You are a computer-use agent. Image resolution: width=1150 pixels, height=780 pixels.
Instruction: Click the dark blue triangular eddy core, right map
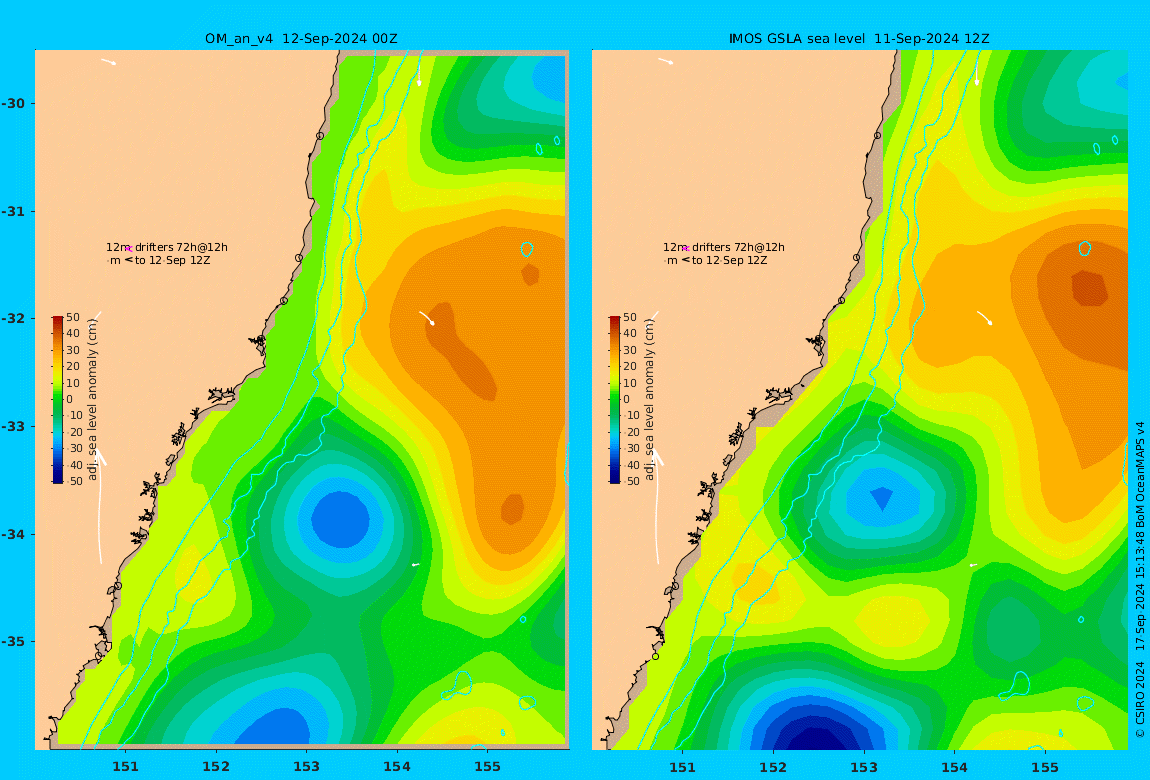[x=881, y=498]
